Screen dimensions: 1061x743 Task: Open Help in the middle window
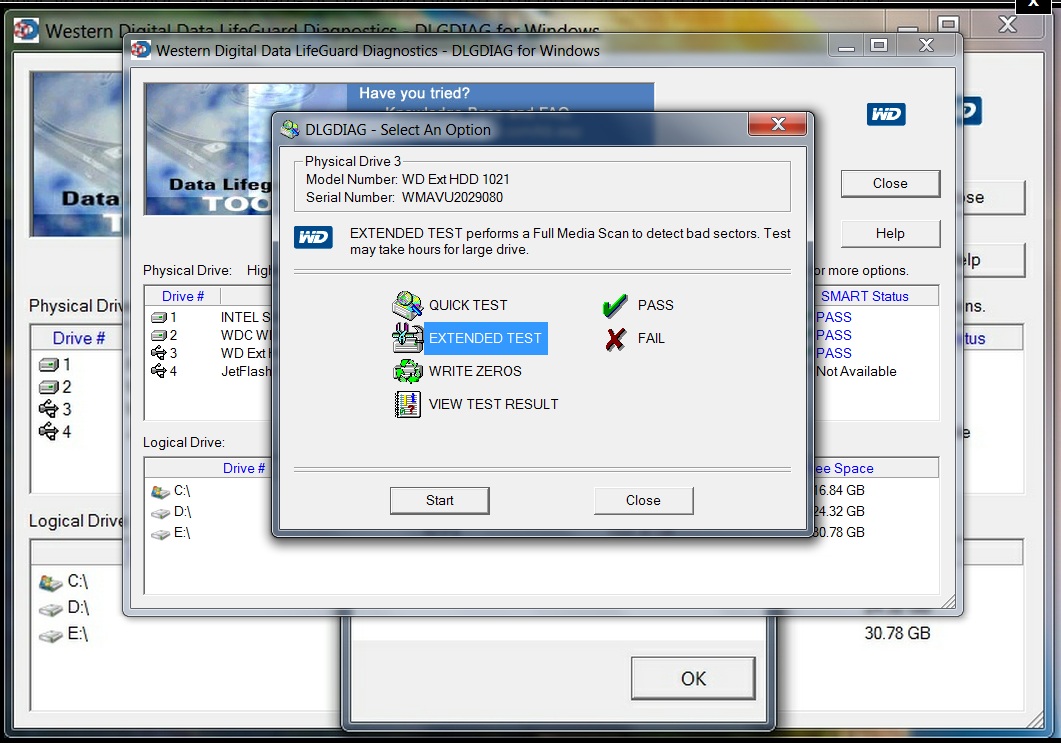click(x=890, y=233)
